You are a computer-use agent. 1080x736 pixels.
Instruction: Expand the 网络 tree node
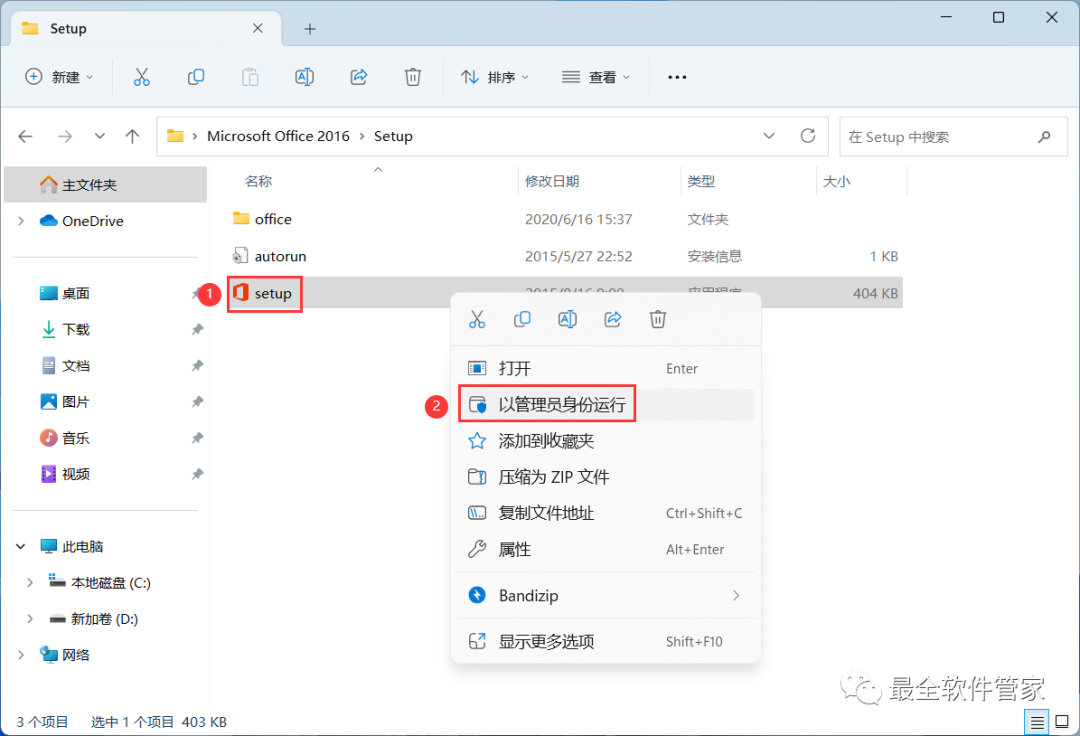pos(21,655)
